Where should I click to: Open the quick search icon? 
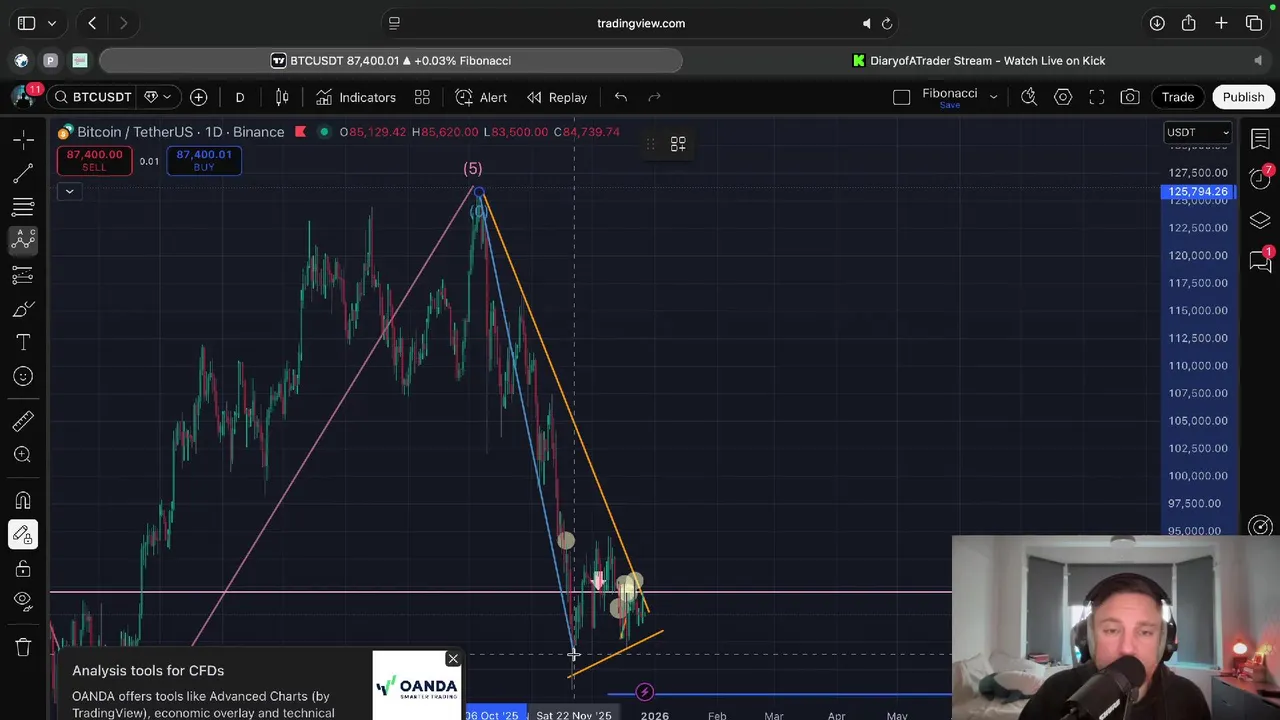1029,97
